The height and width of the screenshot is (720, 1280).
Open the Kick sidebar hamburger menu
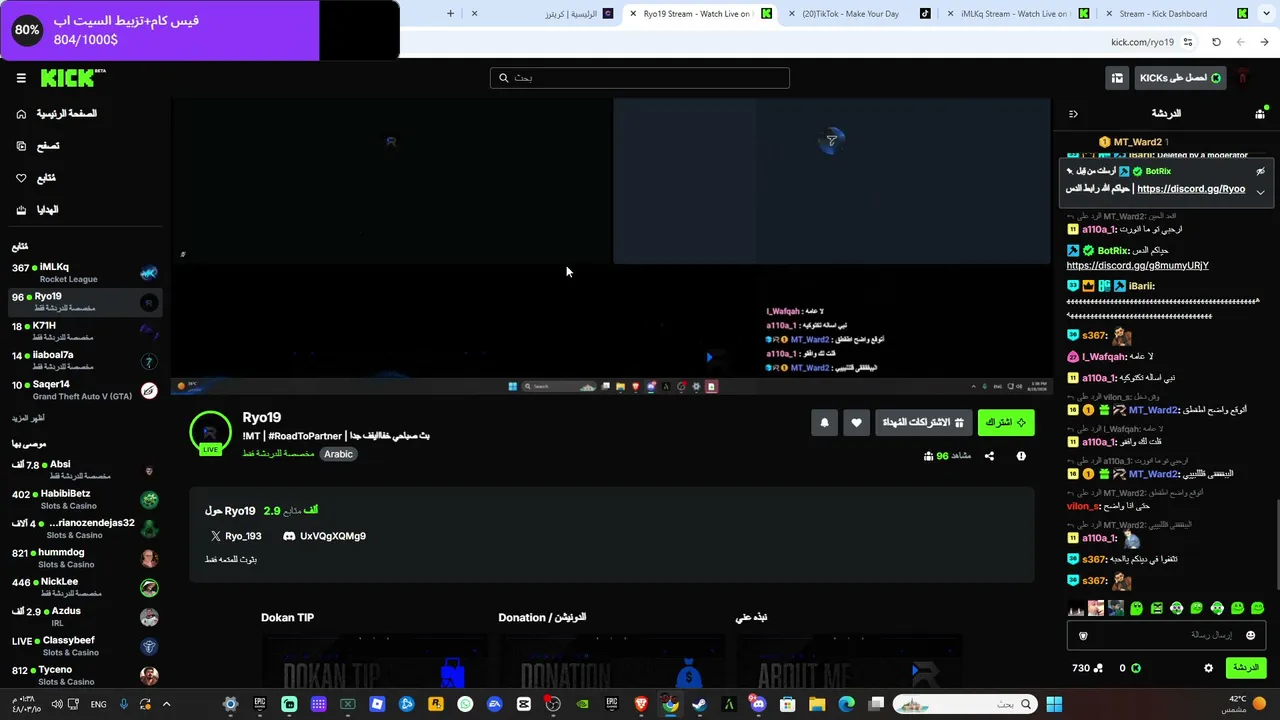point(21,78)
